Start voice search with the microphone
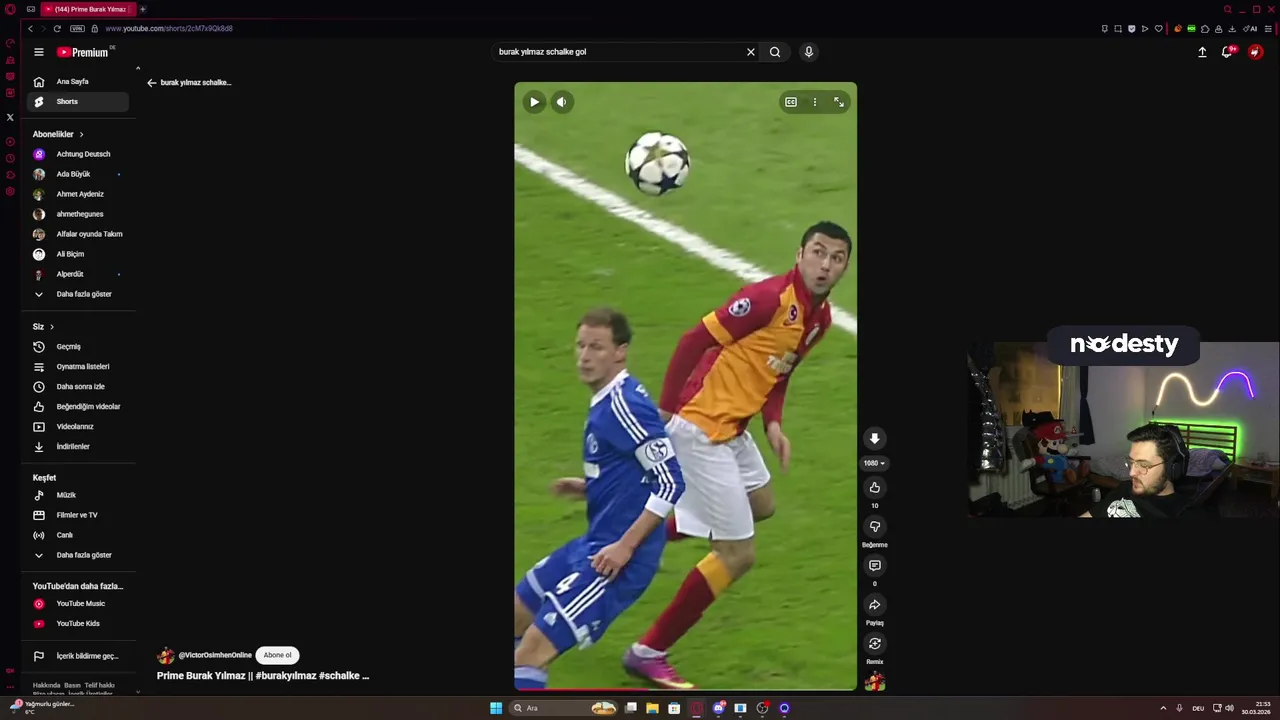 point(809,52)
